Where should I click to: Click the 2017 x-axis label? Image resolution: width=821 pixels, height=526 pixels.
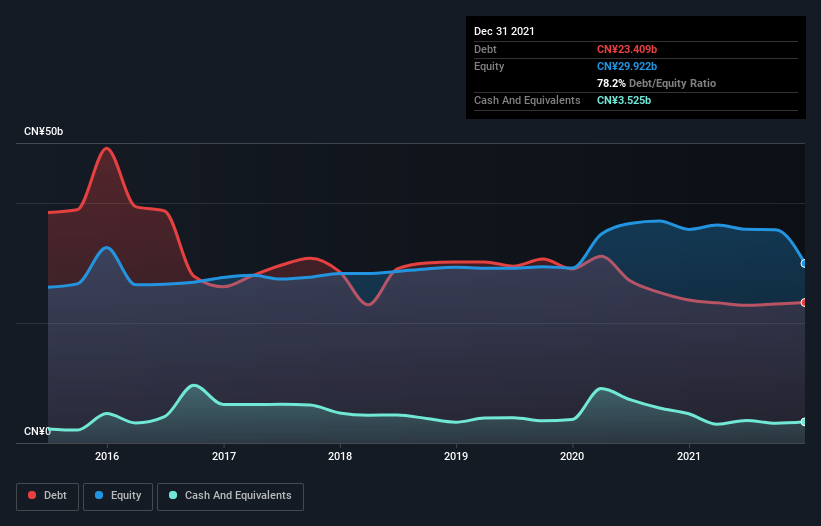(x=224, y=456)
